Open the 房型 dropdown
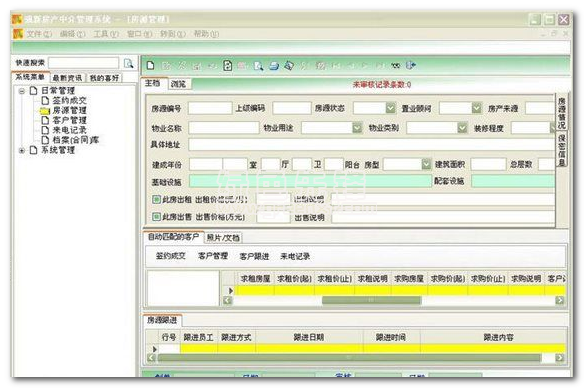Viewport: 584px width, 388px height. 426,164
